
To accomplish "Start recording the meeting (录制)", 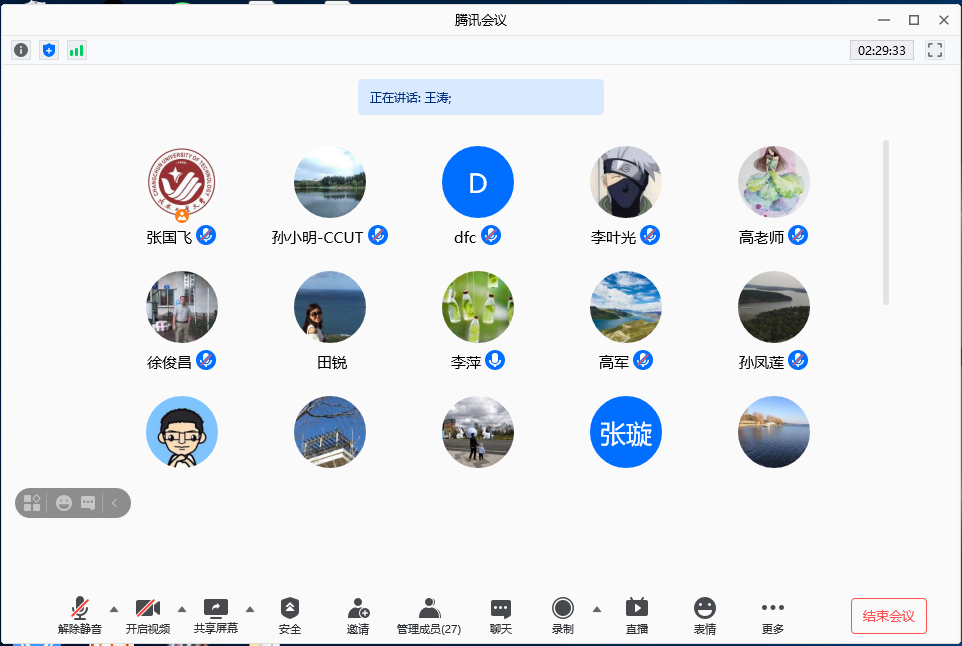I will click(x=563, y=615).
